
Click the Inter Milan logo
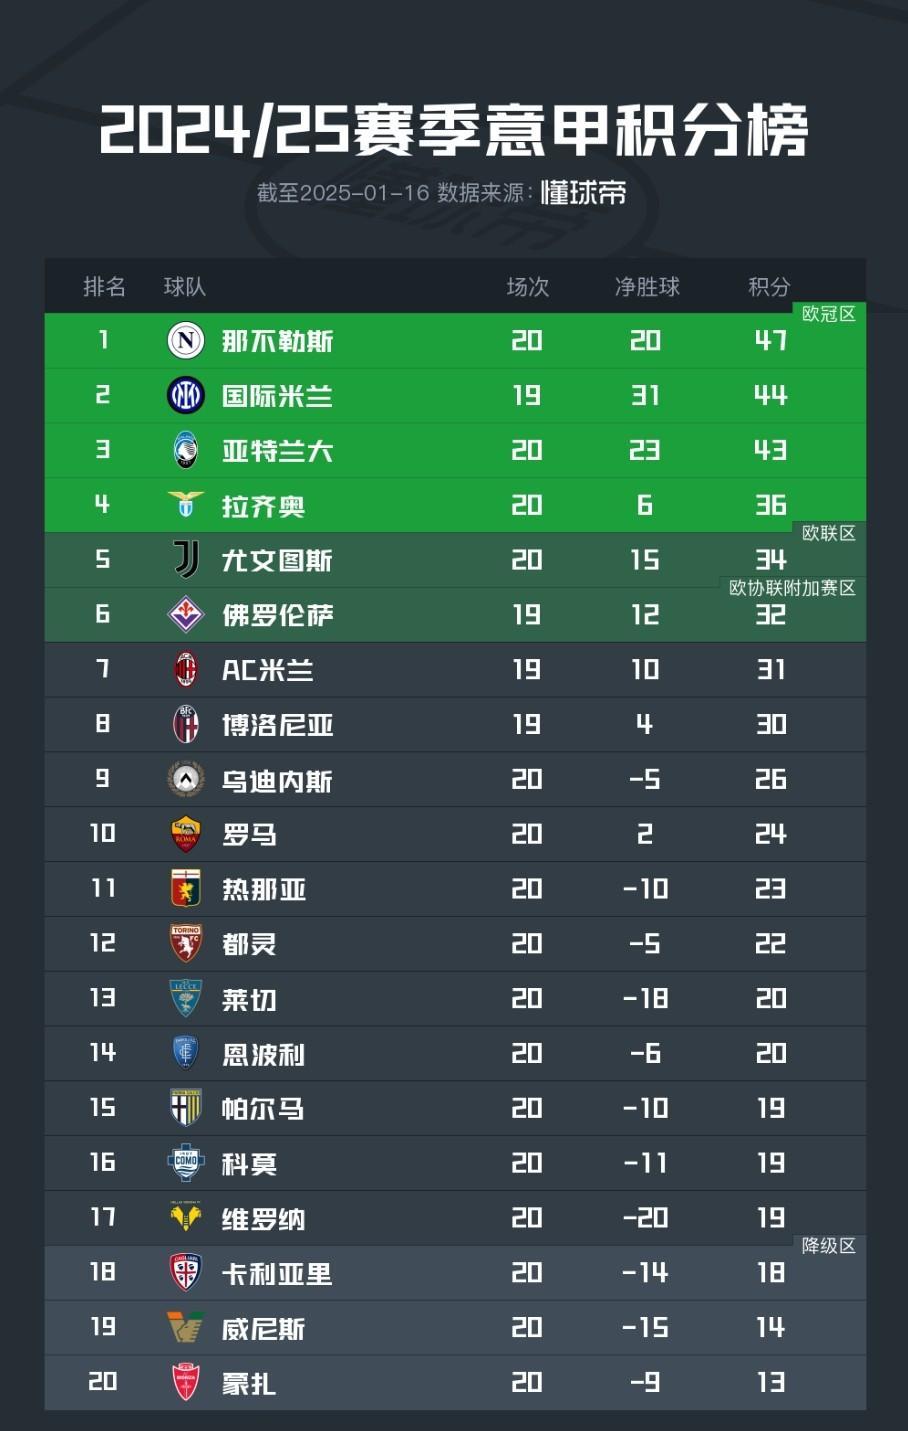(x=186, y=396)
